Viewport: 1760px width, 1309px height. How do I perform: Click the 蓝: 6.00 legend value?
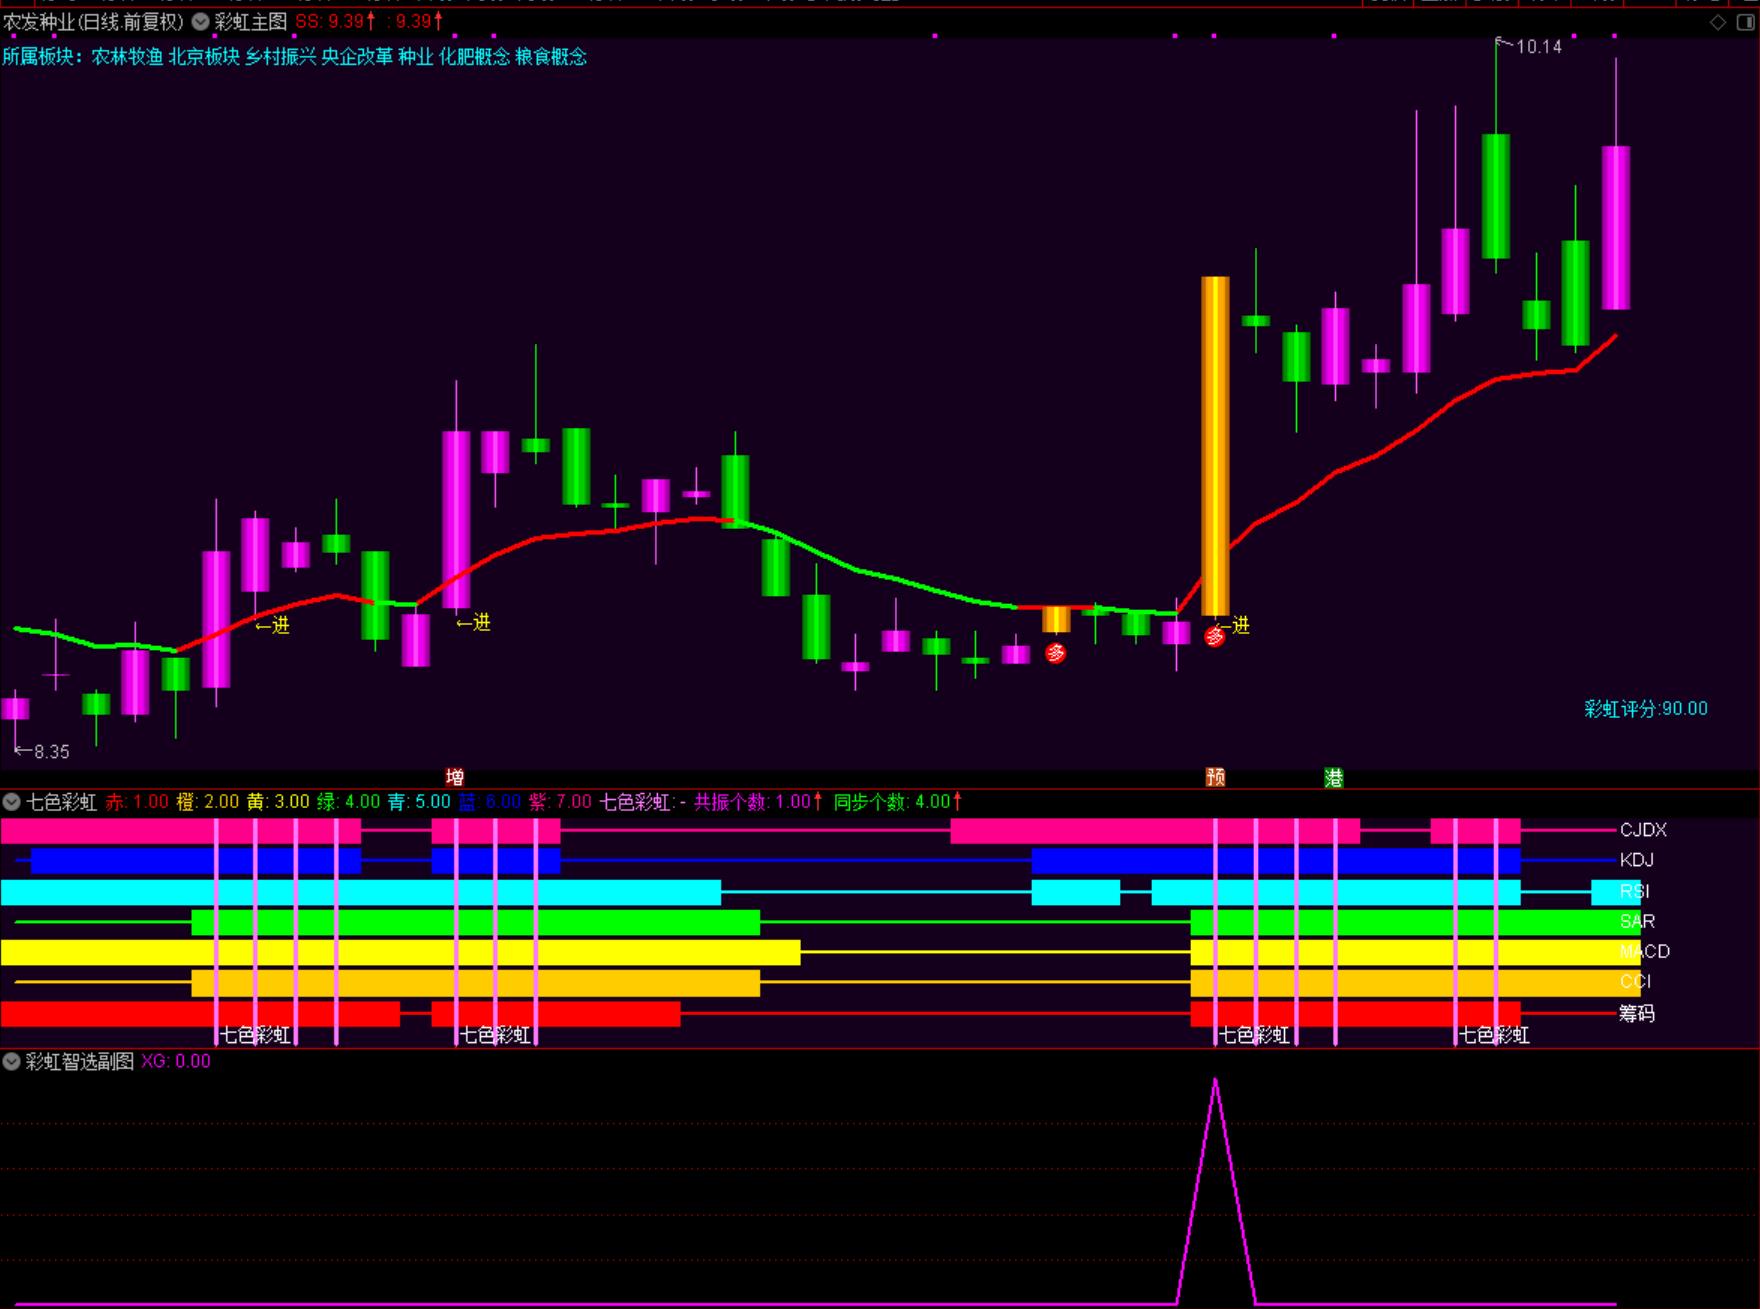490,801
